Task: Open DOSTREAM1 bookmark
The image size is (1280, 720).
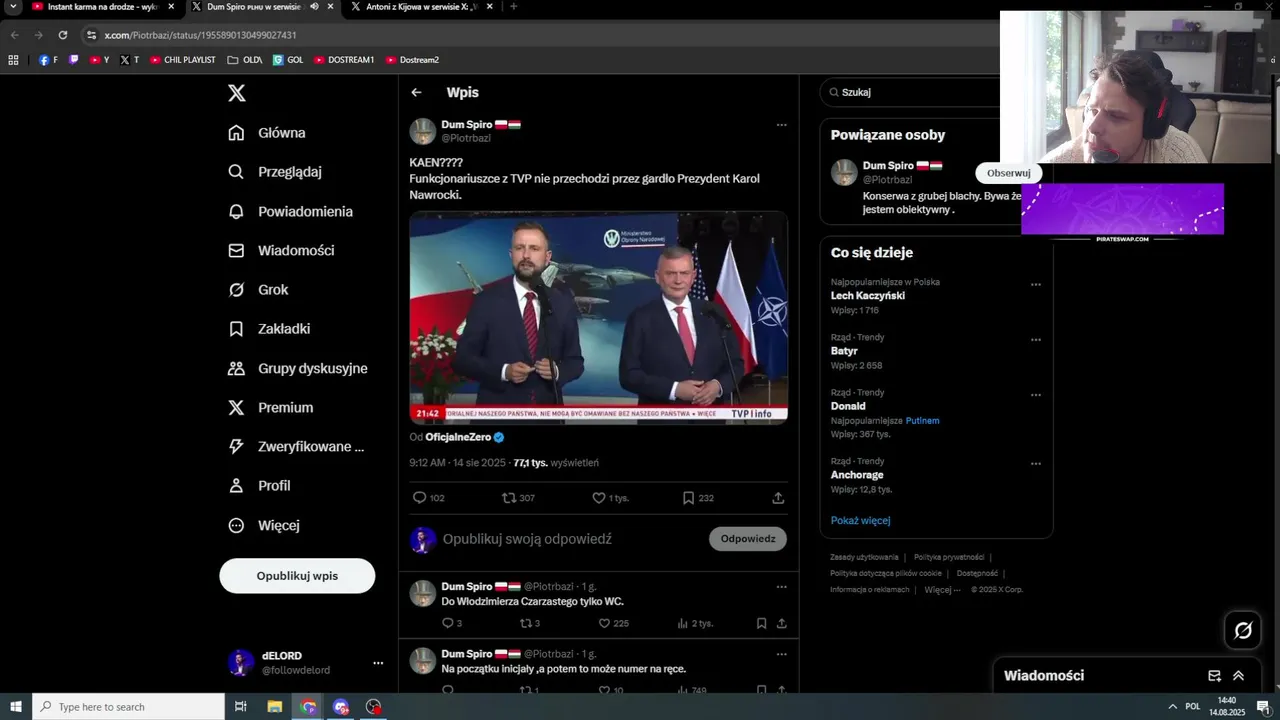Action: pyautogui.click(x=344, y=60)
